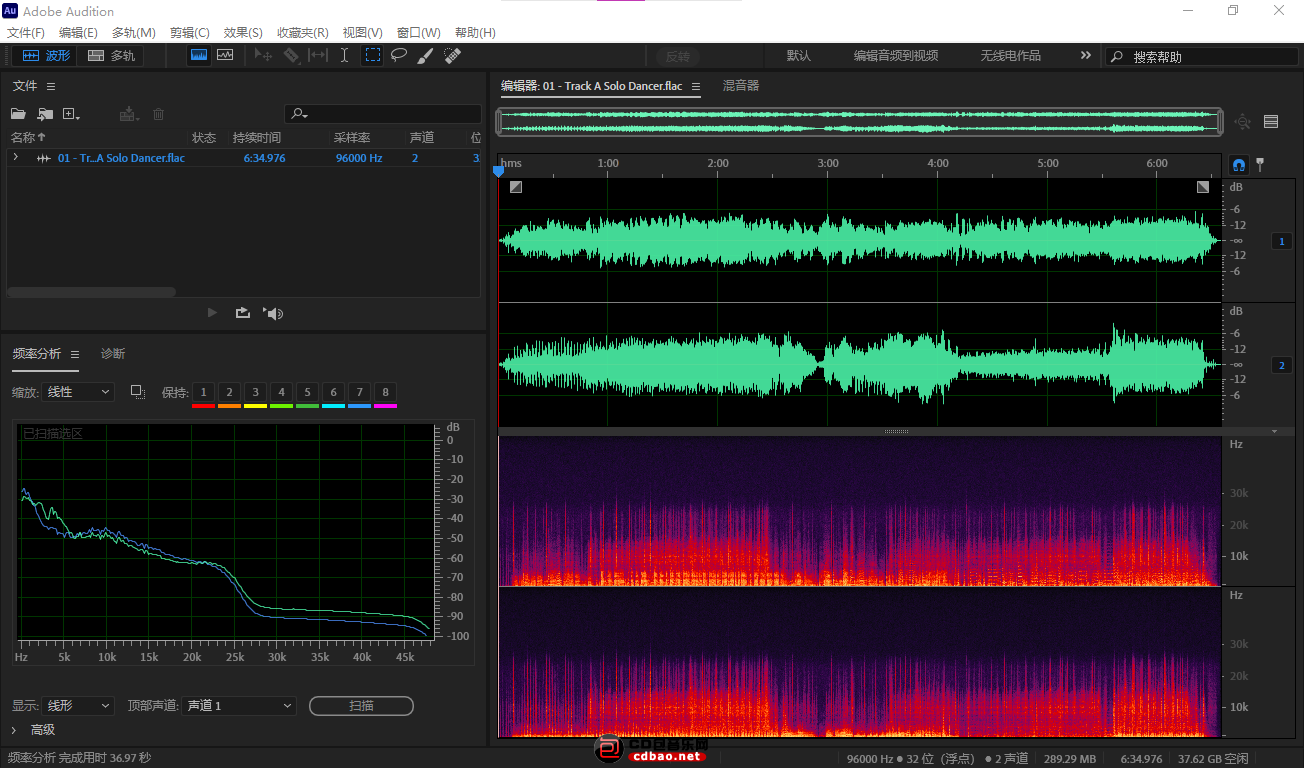Screen dimensions: 1304x768
Task: Open the 编辑(E) menu
Action: pyautogui.click(x=78, y=33)
